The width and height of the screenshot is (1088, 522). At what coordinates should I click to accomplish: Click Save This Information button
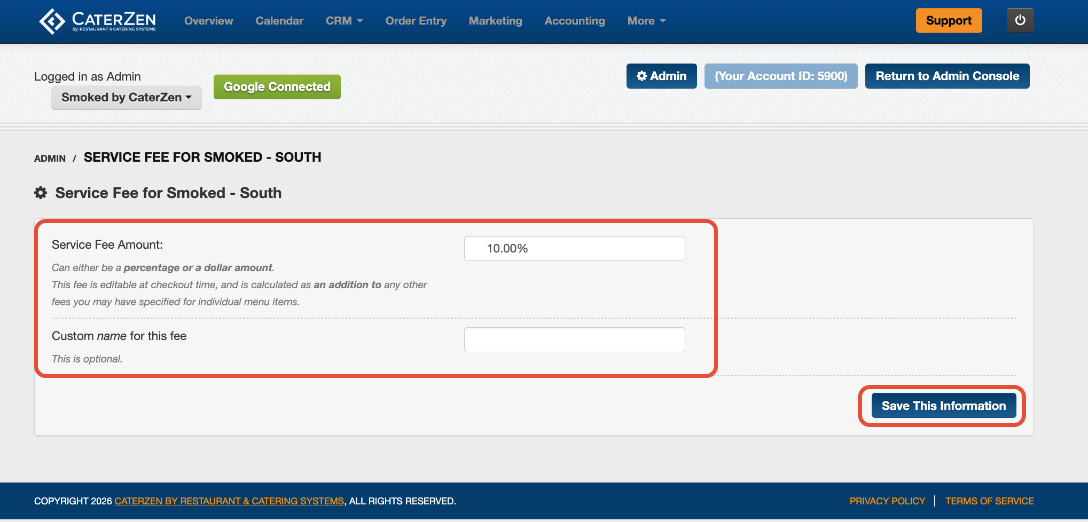pos(944,406)
